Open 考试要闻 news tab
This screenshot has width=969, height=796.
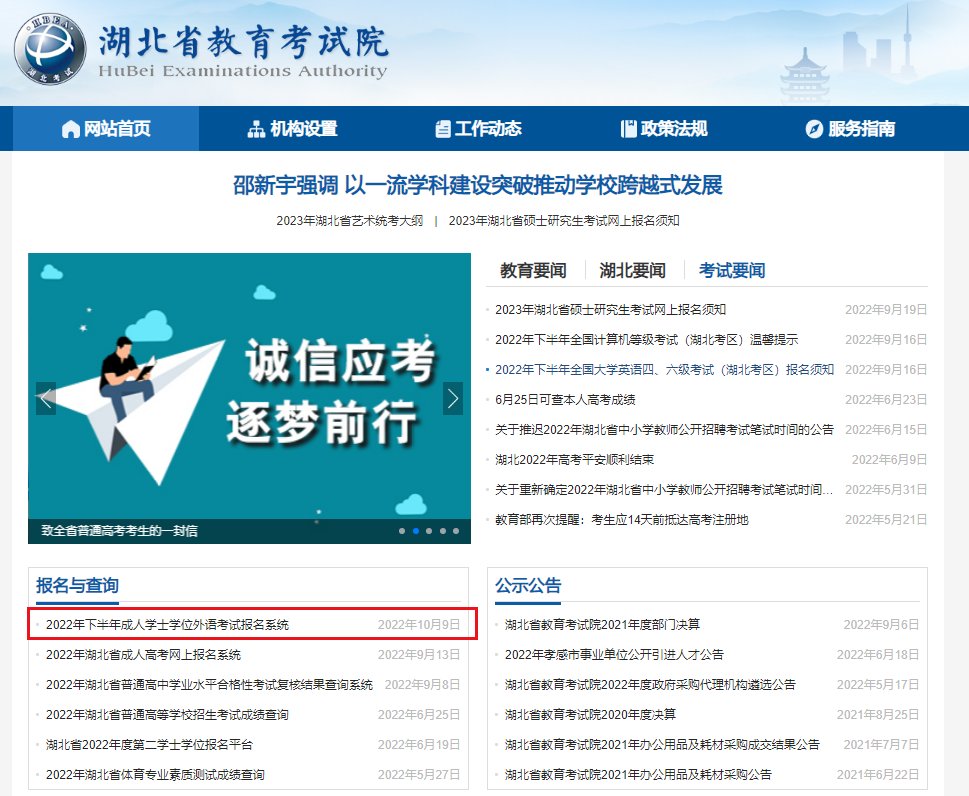[732, 271]
